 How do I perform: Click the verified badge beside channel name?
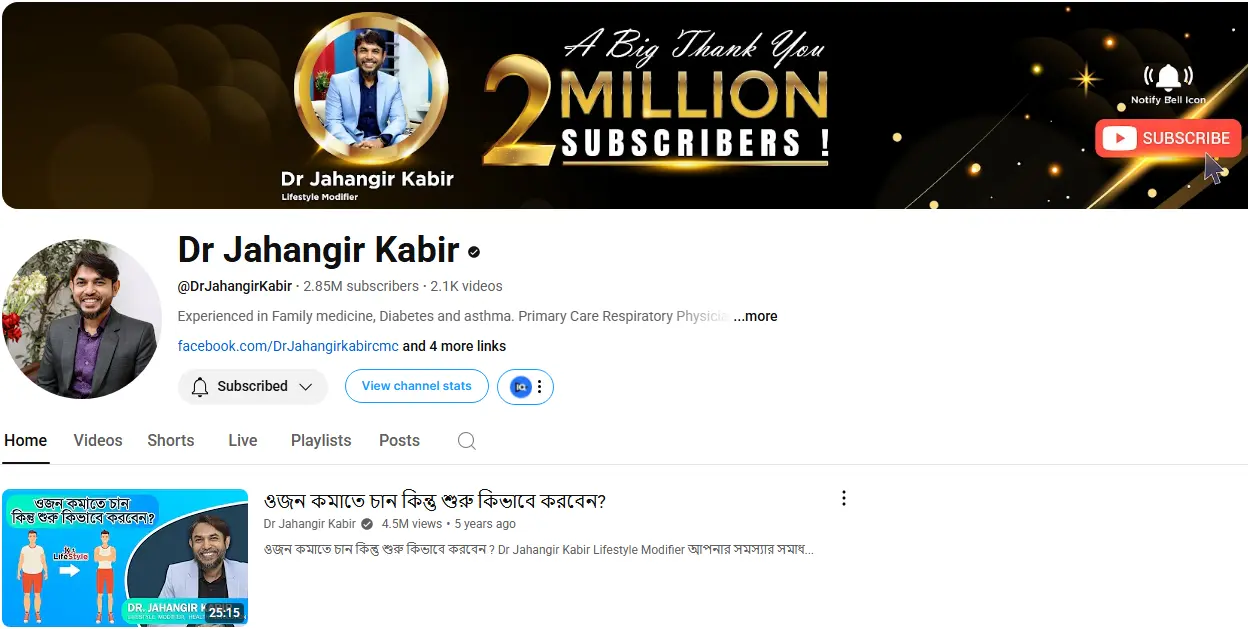click(474, 252)
